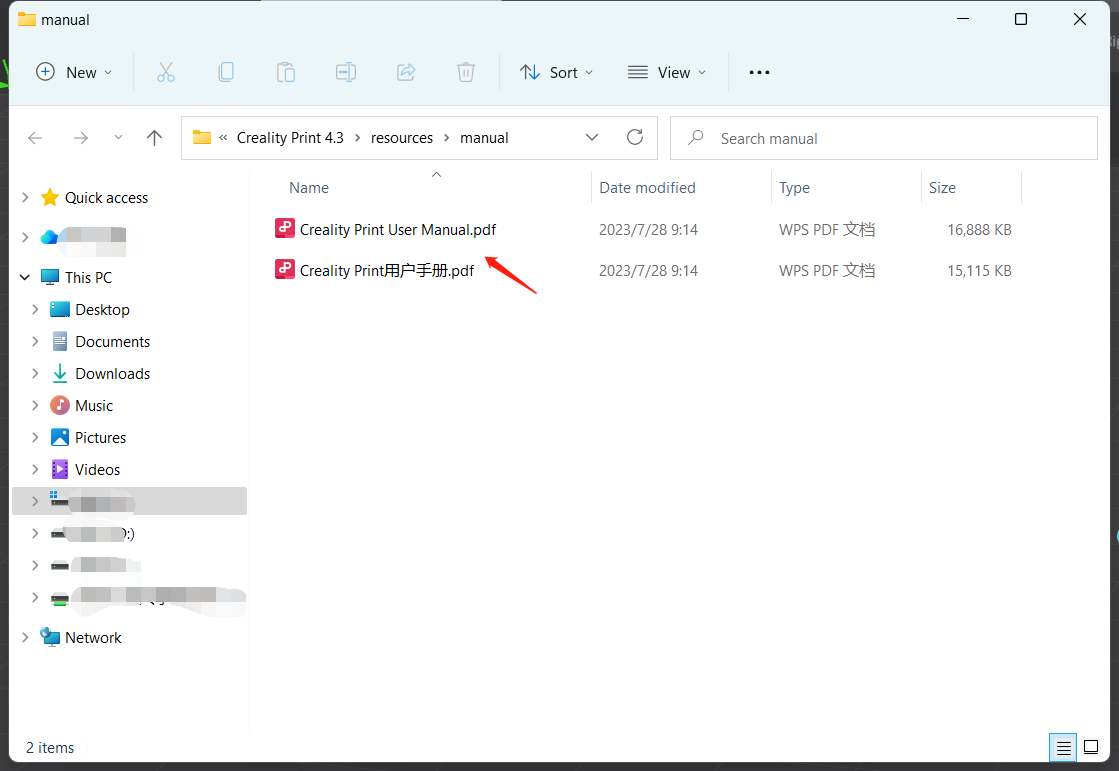Open the See more ellipsis menu
Screen dimensions: 1119x771
759,72
